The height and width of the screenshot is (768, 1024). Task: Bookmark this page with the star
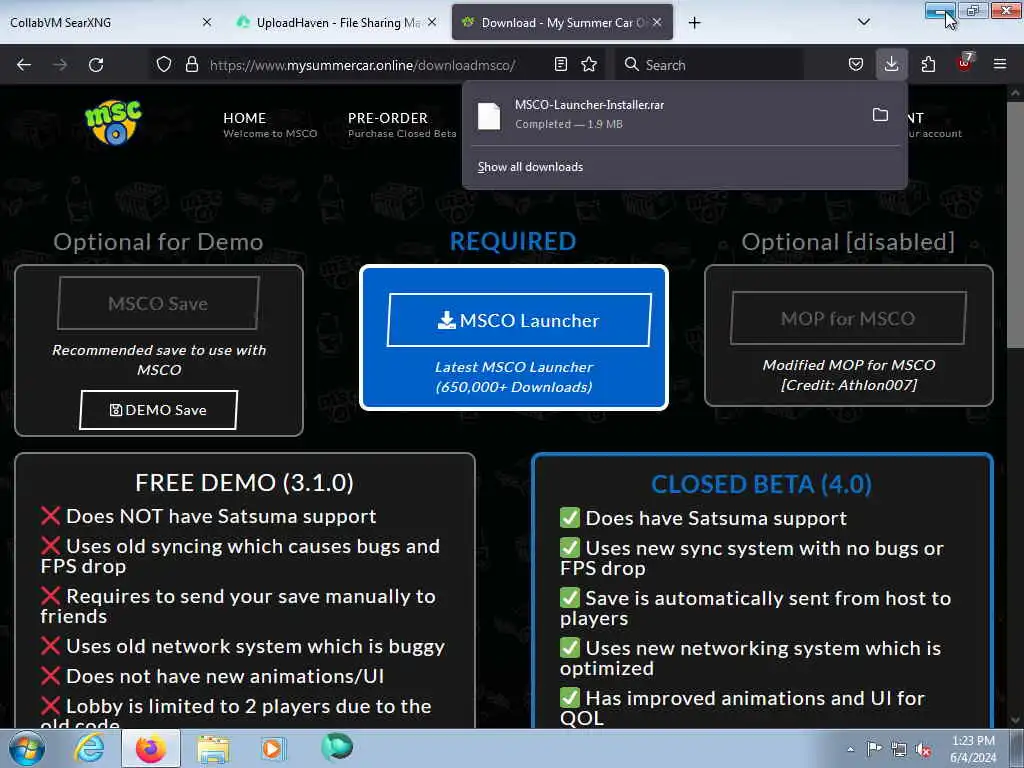tap(589, 65)
